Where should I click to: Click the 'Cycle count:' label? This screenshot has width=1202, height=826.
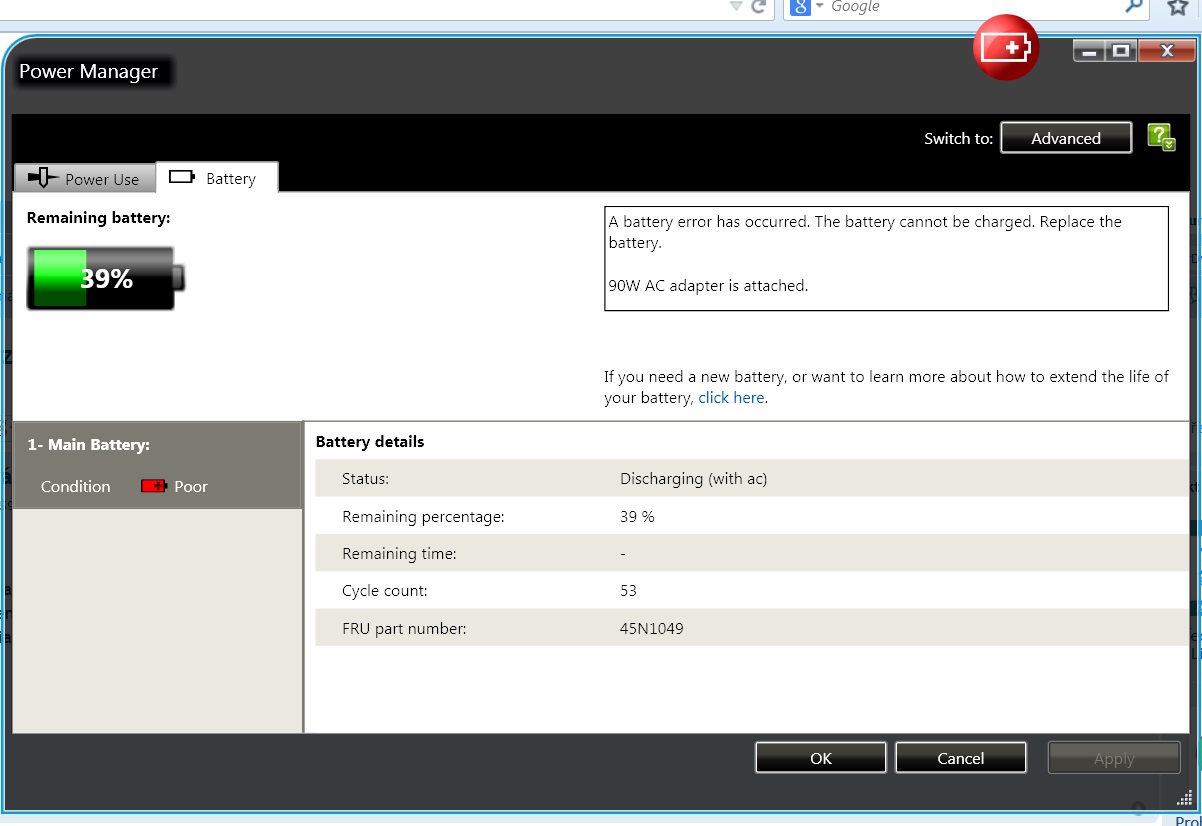385,591
